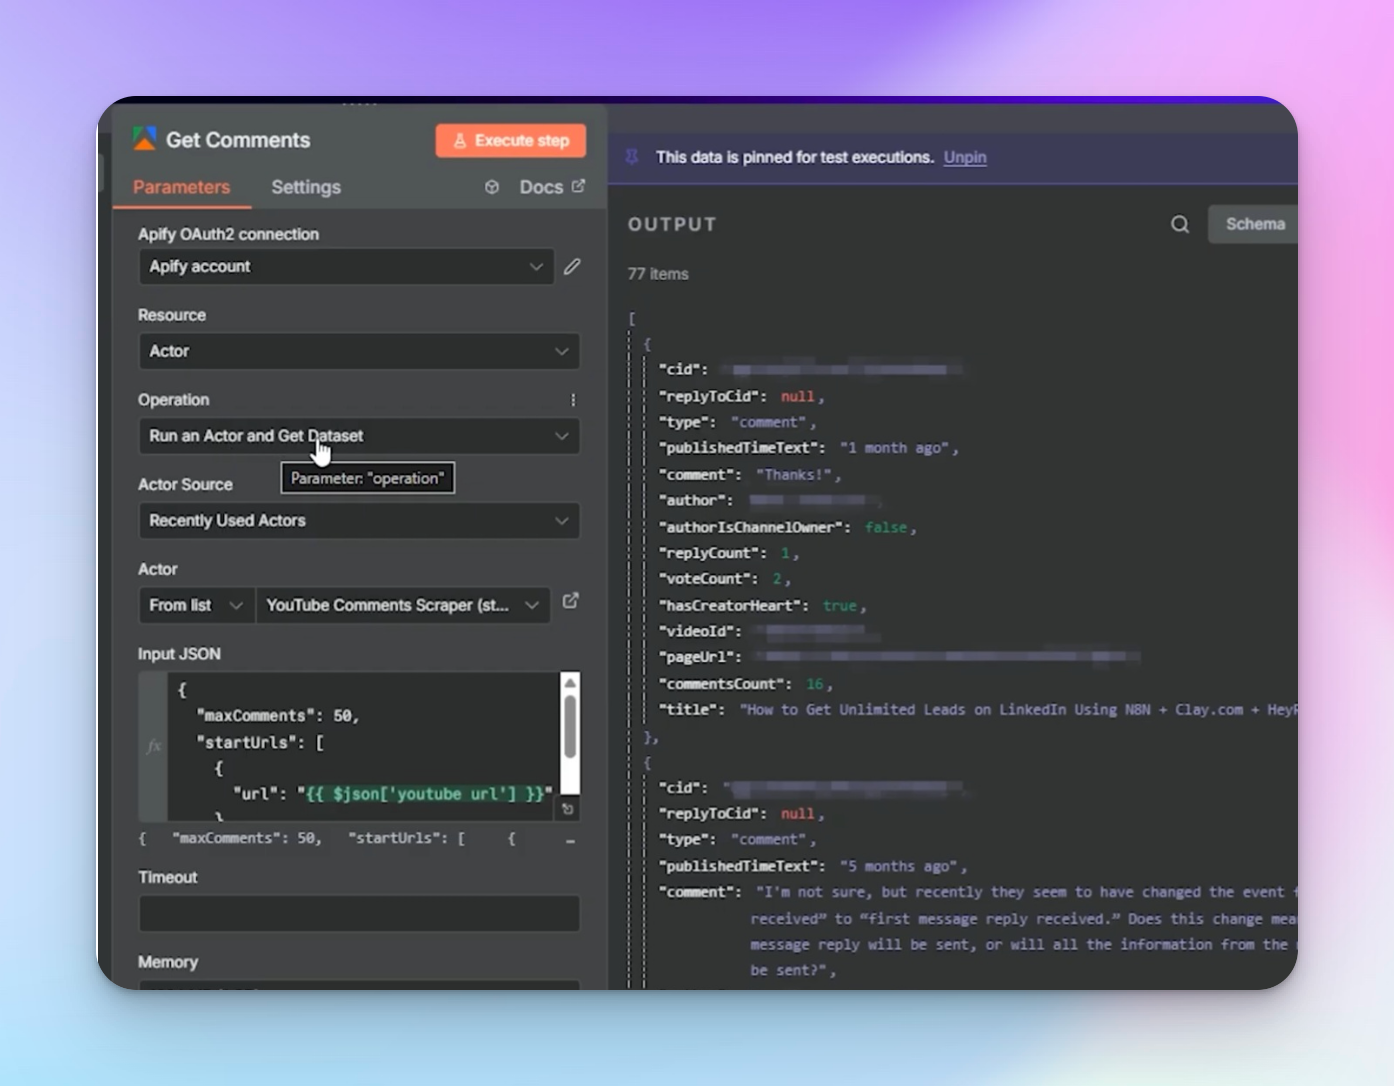This screenshot has width=1394, height=1086.
Task: Open the Docs link
Action: coord(541,187)
